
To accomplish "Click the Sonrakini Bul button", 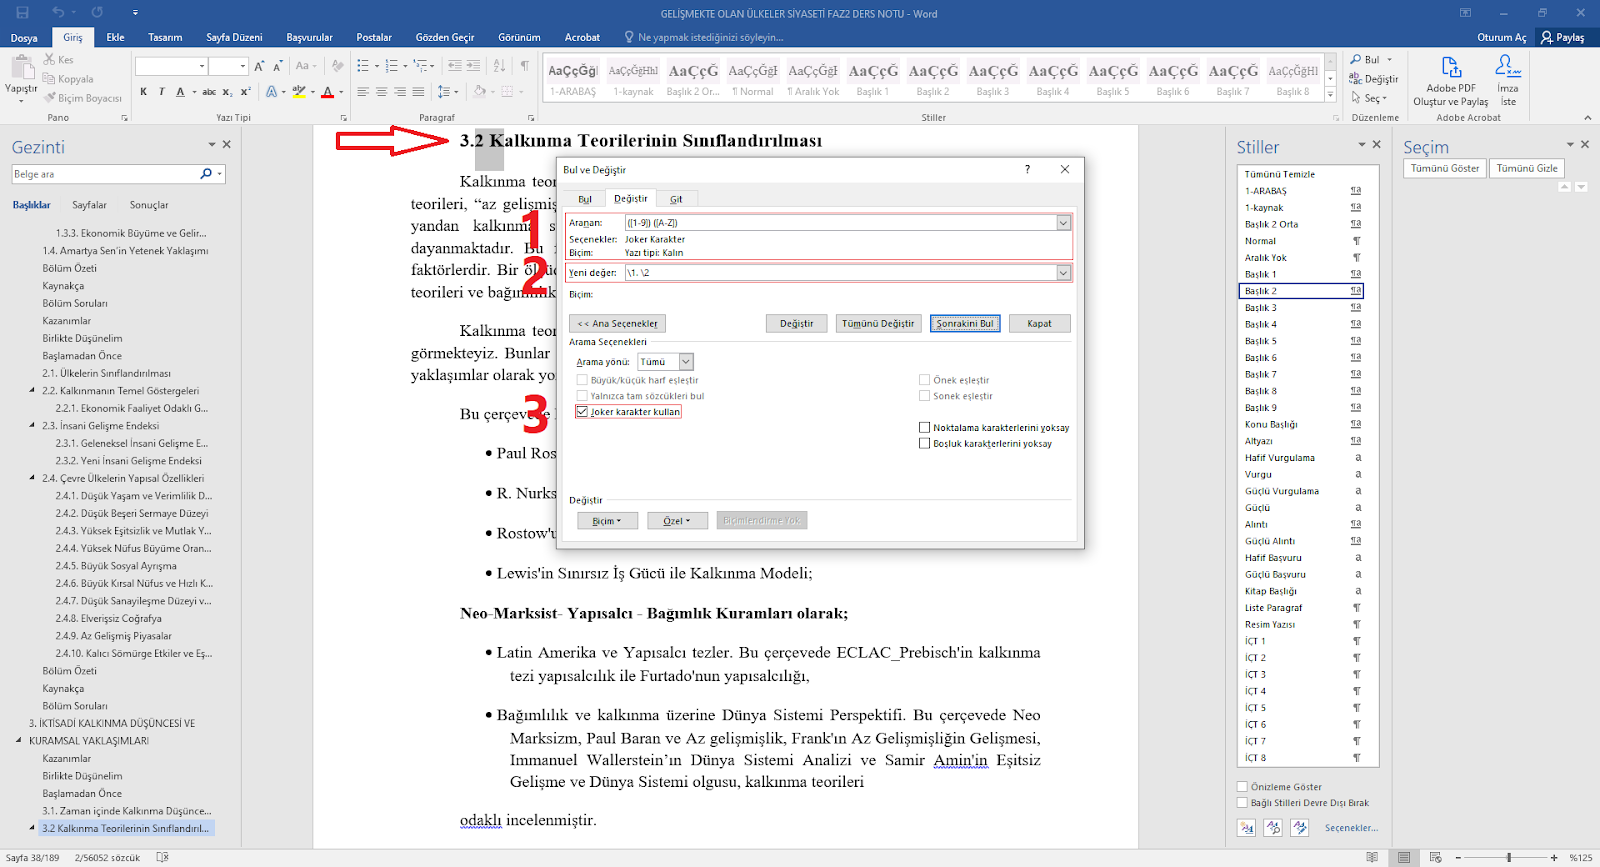I will click(x=965, y=324).
